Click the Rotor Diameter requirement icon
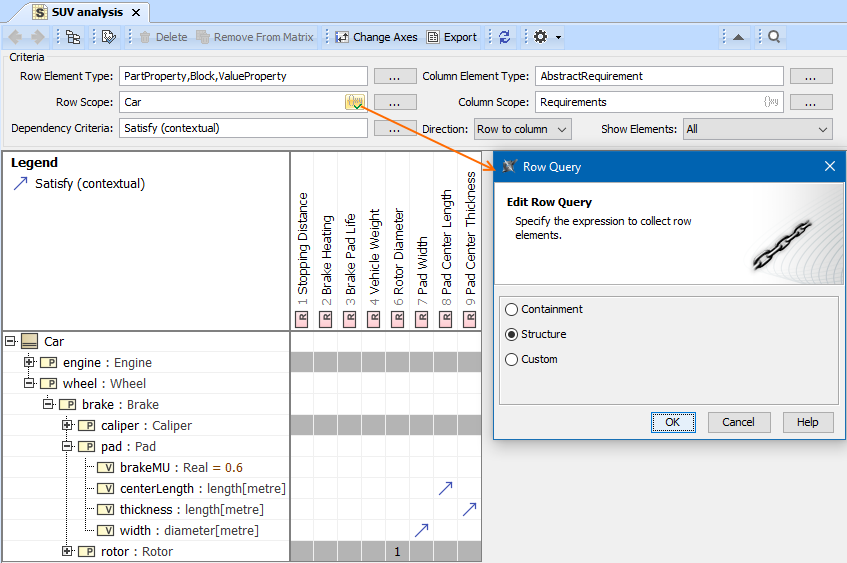Screen dimensions: 847x563 [x=398, y=319]
